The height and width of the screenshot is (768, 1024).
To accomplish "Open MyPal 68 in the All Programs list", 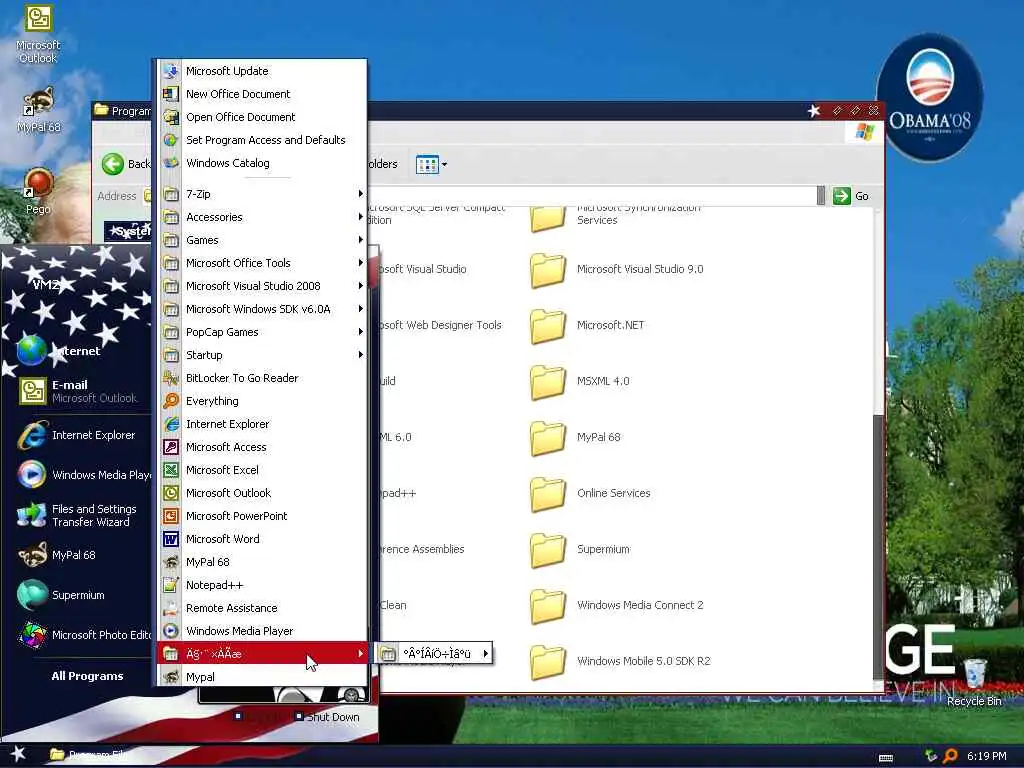I will pyautogui.click(x=261, y=562).
